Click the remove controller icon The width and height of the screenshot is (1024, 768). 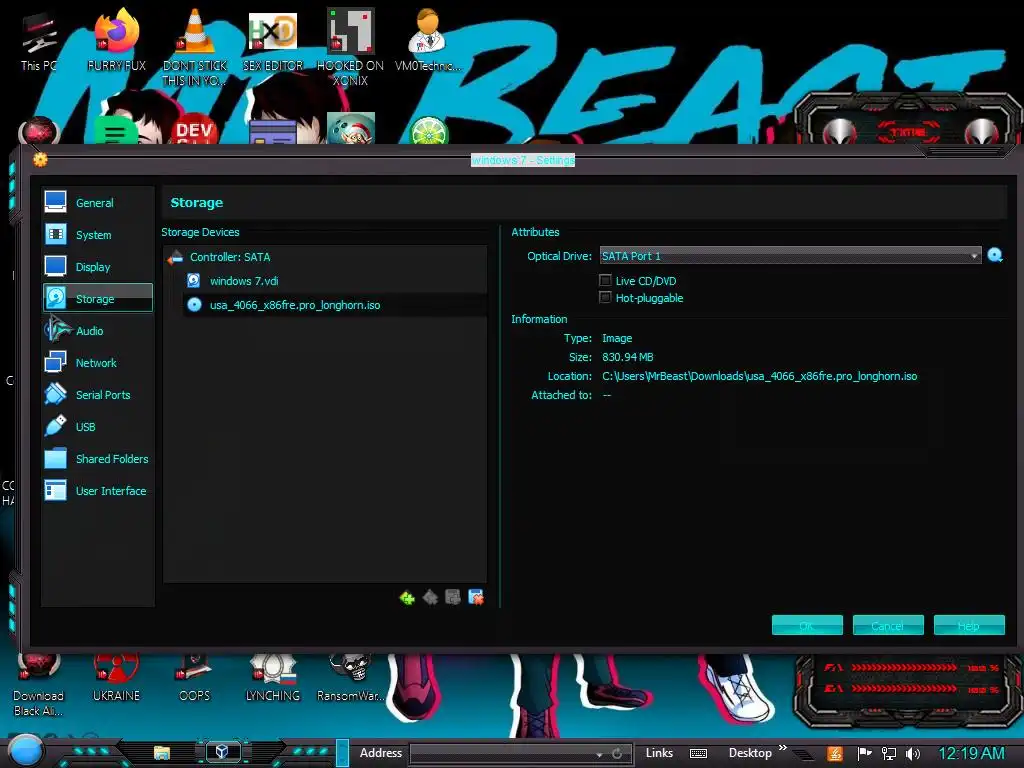coord(430,598)
